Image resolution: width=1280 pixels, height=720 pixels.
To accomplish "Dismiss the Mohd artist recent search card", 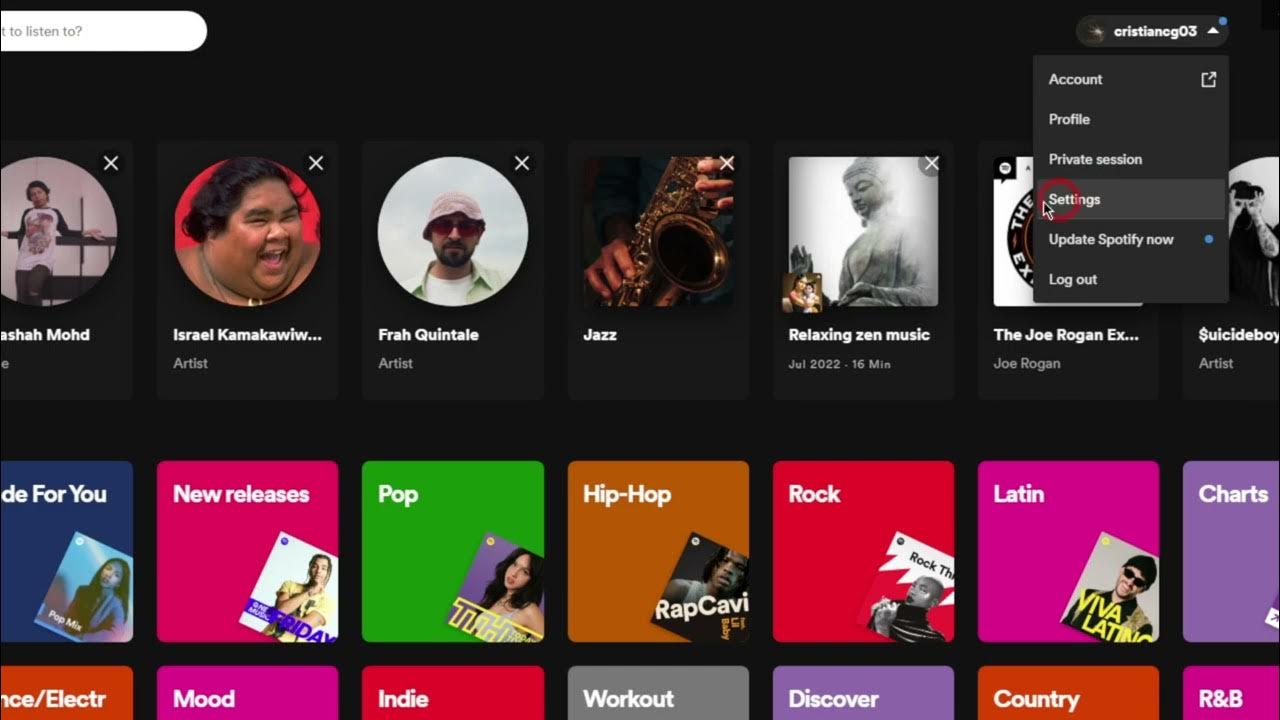I will tap(111, 163).
